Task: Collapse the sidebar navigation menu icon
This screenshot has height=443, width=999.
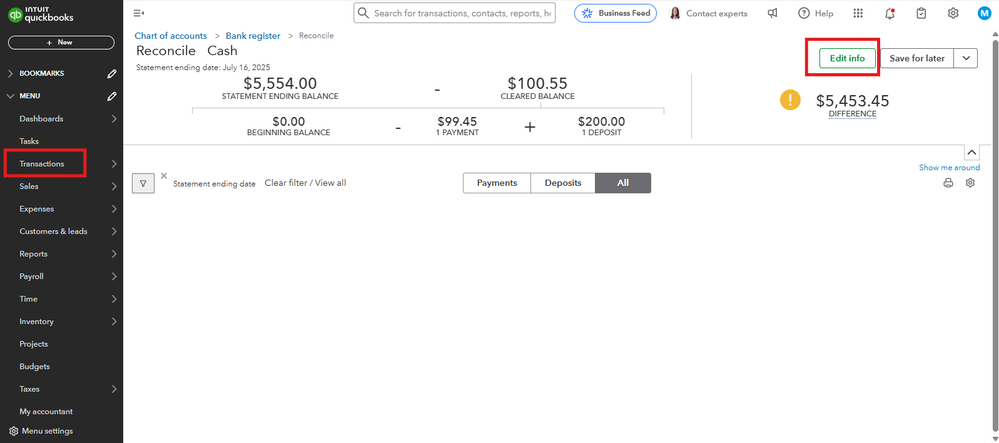Action: pos(138,13)
